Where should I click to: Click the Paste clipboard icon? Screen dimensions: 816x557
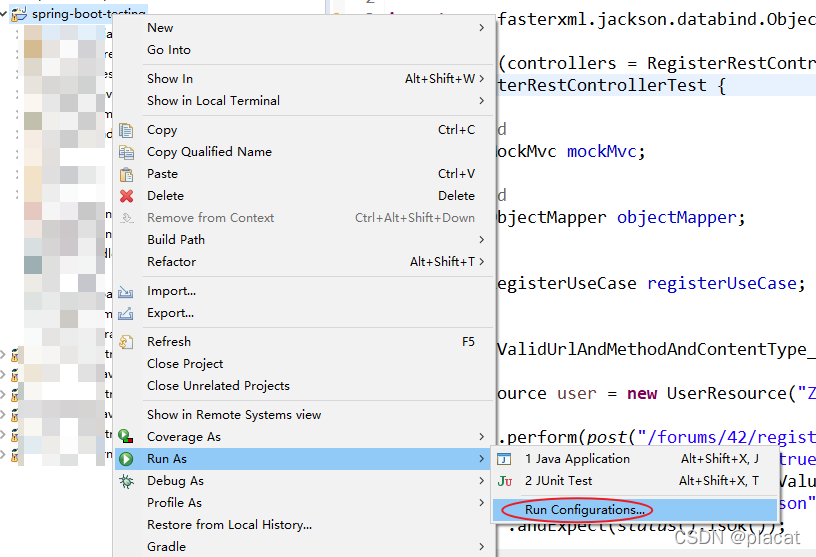tap(126, 174)
